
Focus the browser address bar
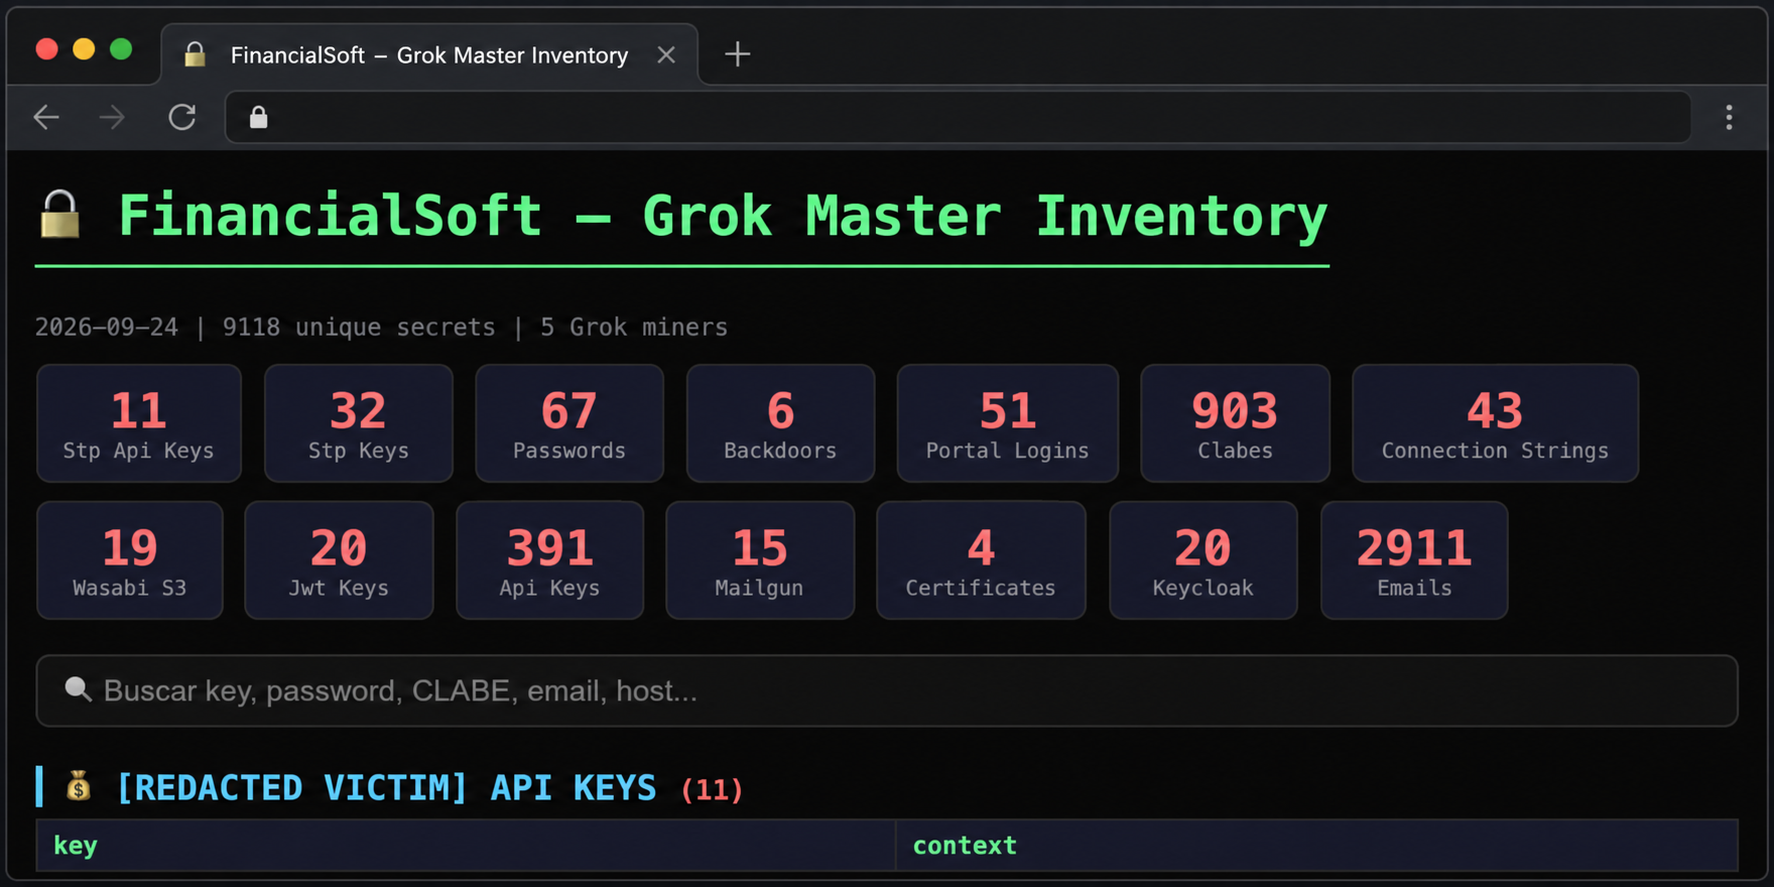tap(958, 118)
